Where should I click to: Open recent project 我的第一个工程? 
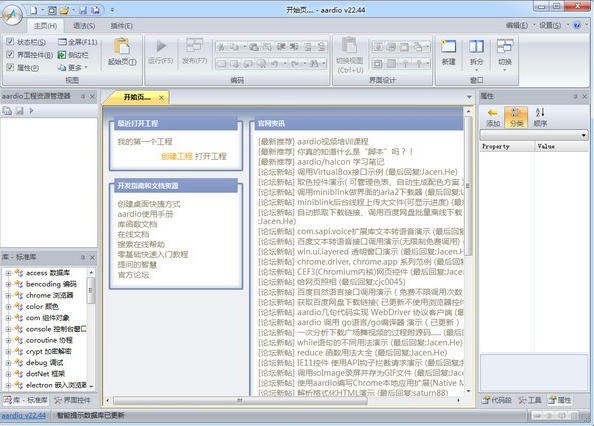click(x=145, y=142)
